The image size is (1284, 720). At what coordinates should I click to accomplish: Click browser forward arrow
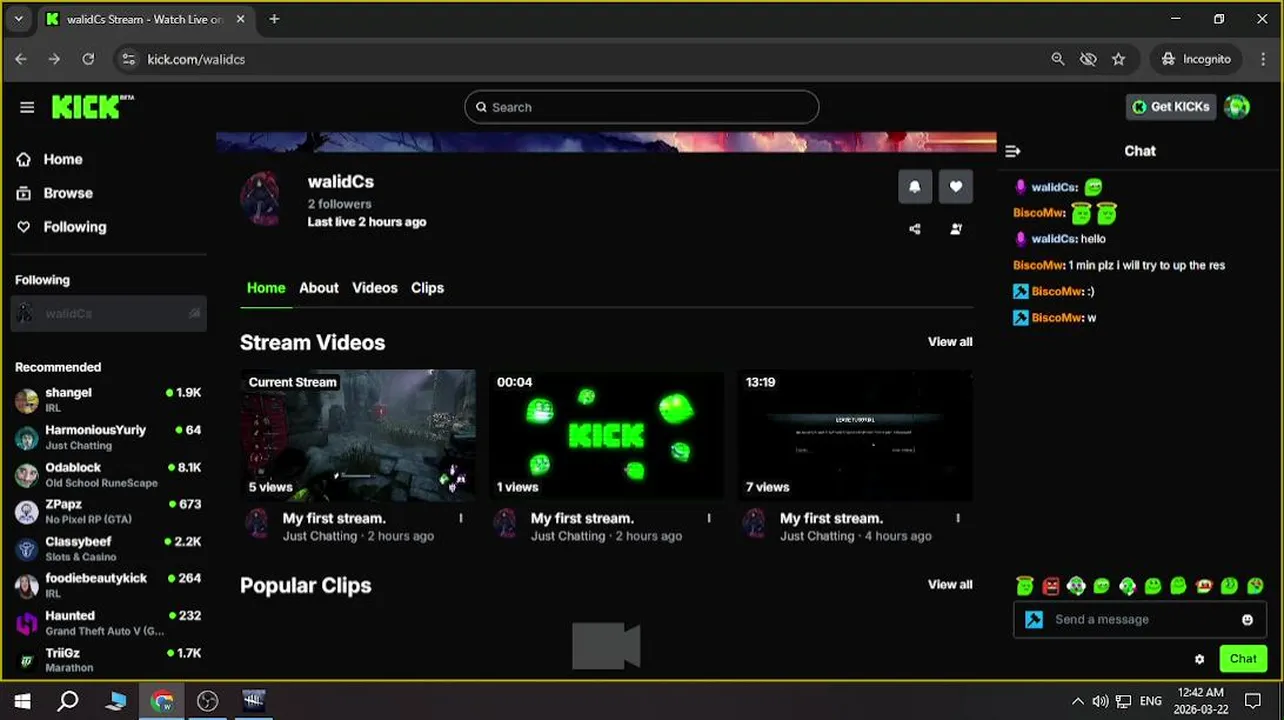pos(54,59)
